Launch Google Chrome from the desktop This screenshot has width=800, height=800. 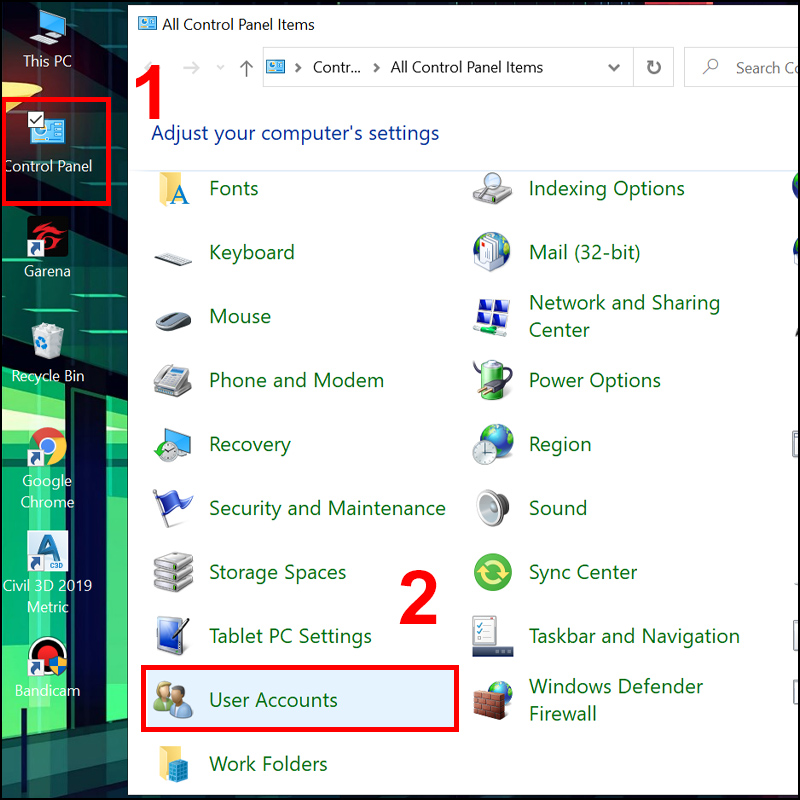46,447
